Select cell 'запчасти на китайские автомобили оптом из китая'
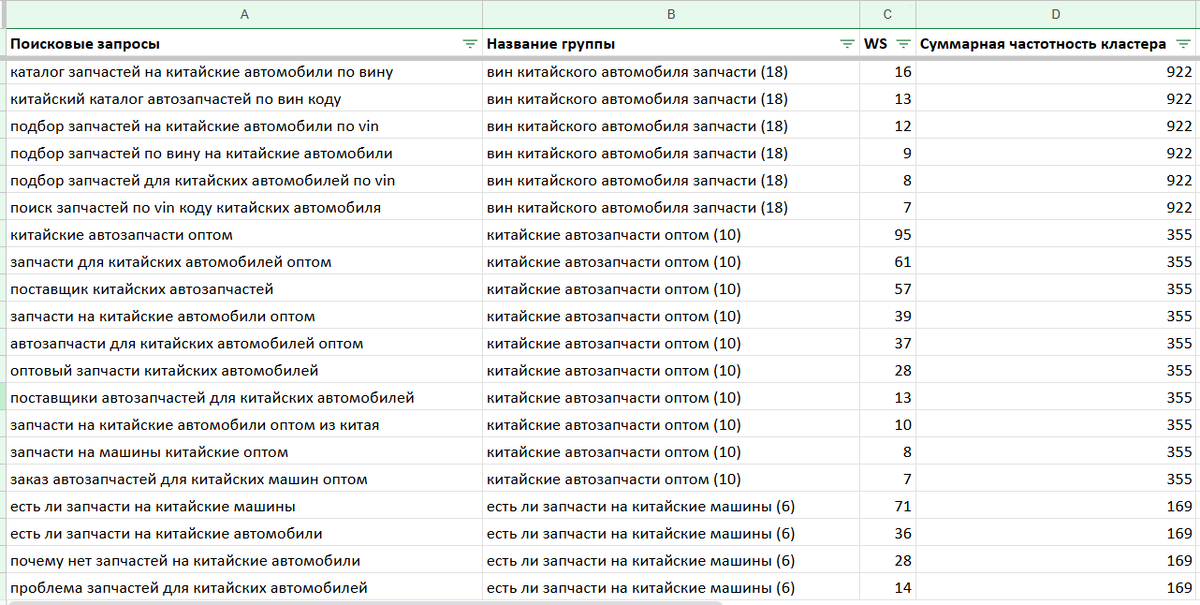The image size is (1200, 605). (243, 425)
